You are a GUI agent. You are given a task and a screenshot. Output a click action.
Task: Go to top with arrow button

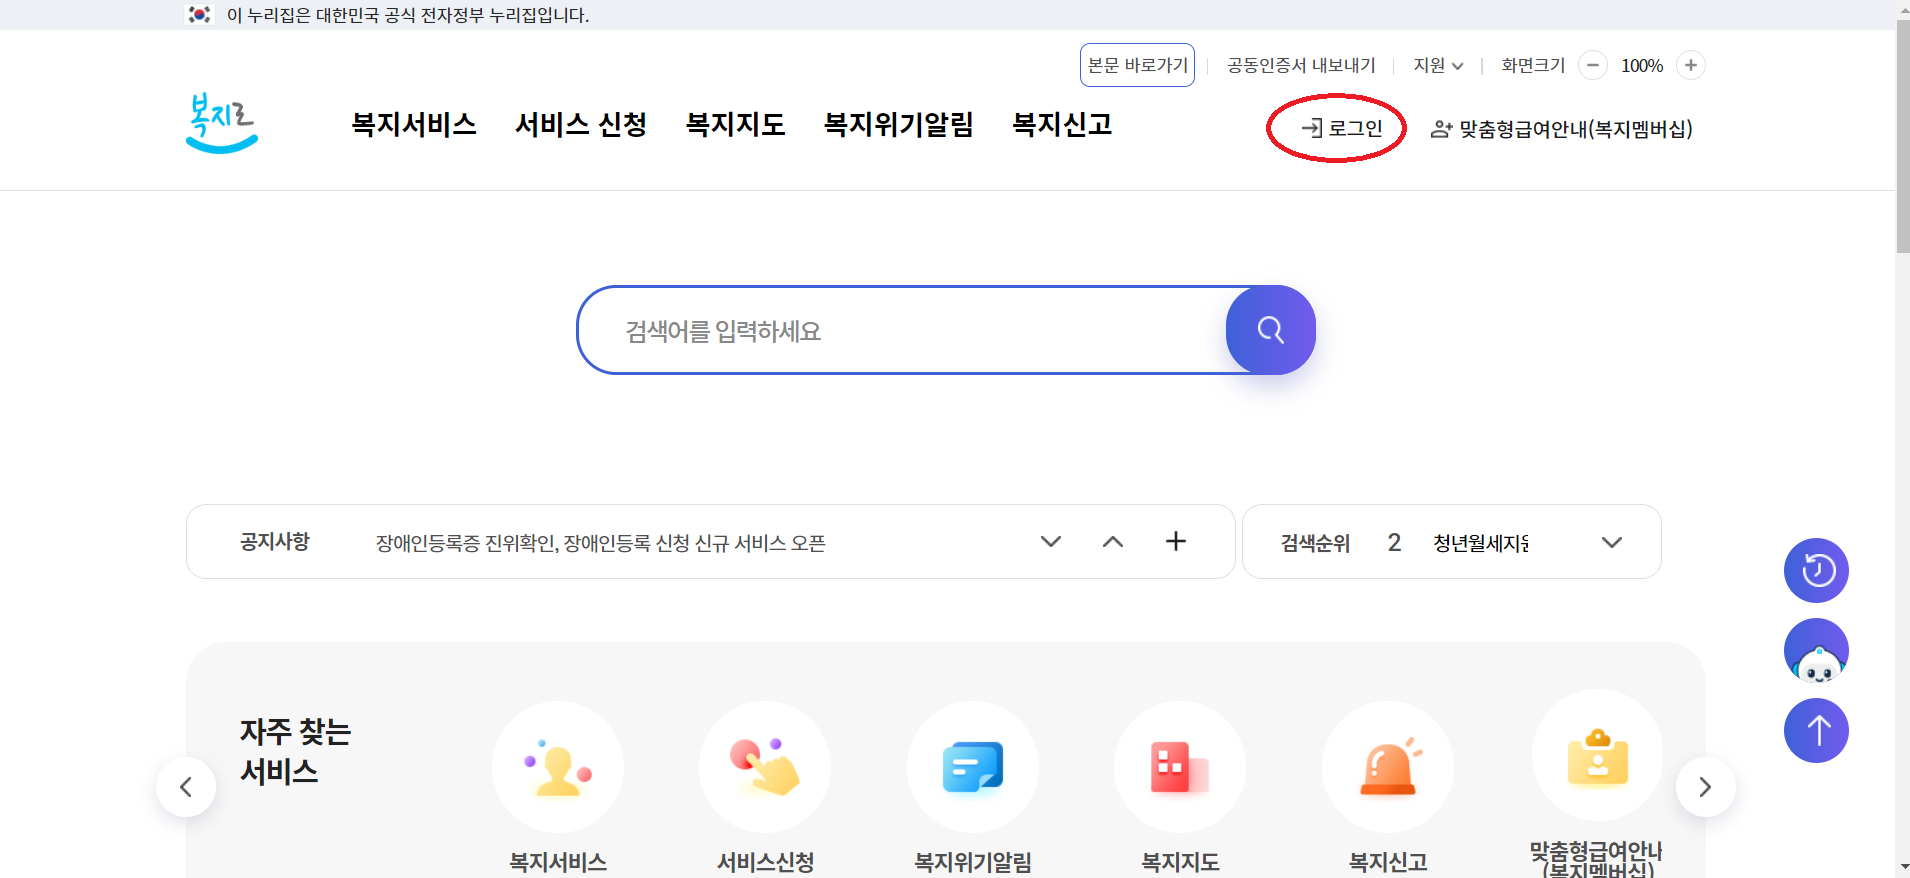click(x=1816, y=731)
